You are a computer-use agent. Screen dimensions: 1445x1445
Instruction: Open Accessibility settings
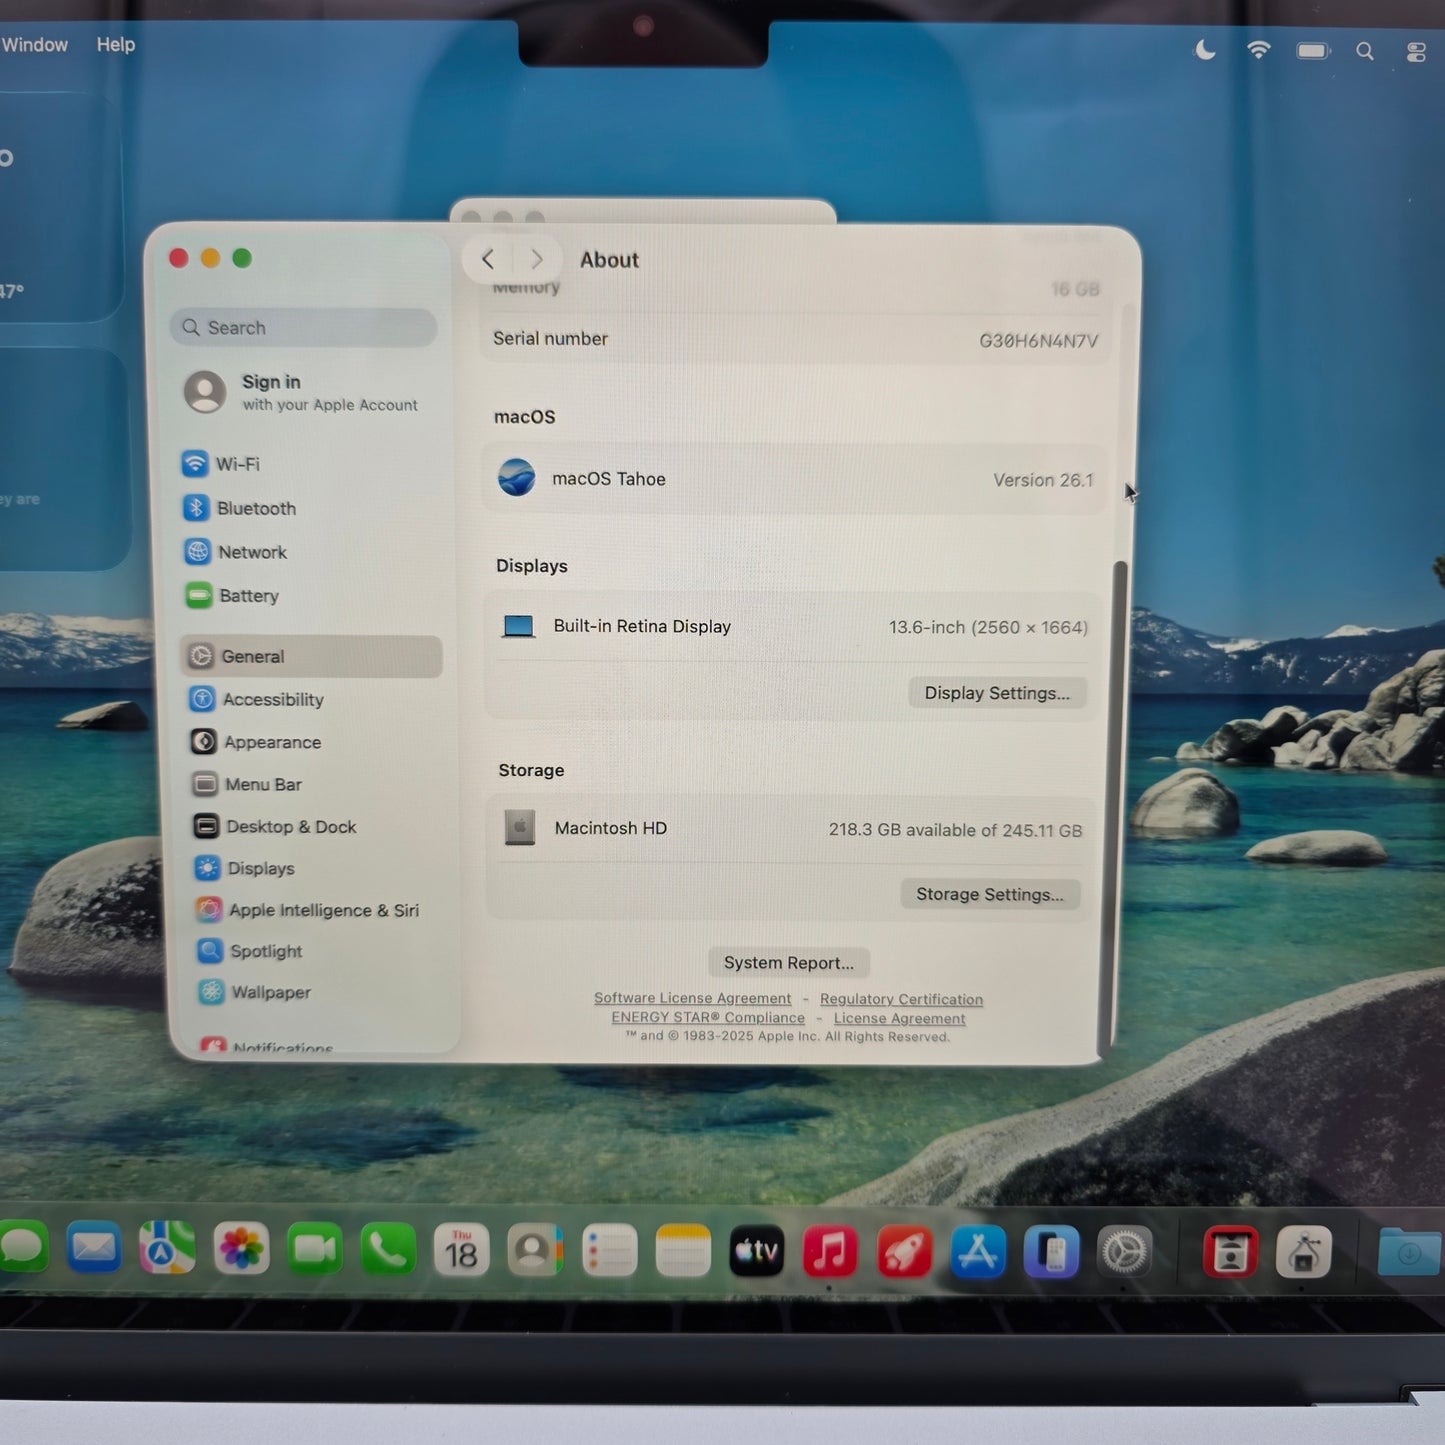pos(271,699)
